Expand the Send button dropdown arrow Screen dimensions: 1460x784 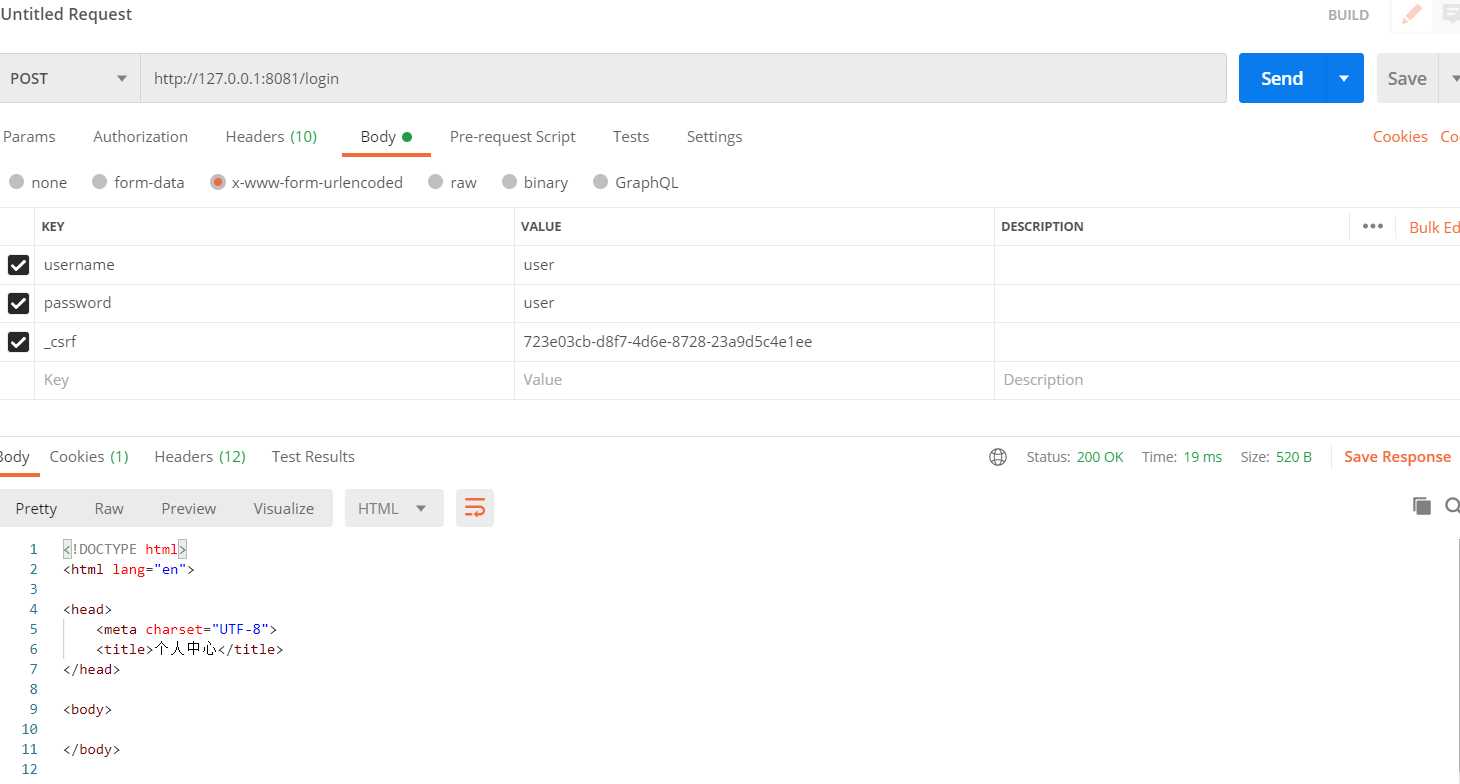point(1344,78)
